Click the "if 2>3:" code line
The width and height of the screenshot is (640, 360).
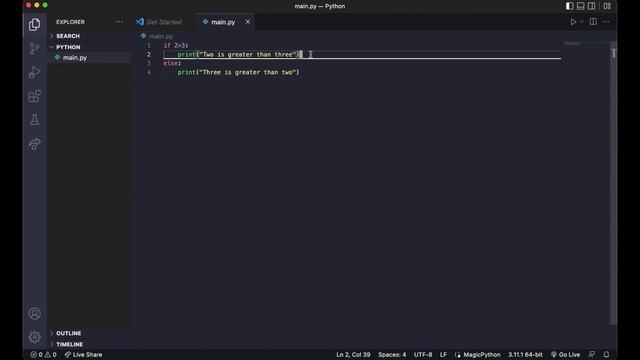pos(176,45)
